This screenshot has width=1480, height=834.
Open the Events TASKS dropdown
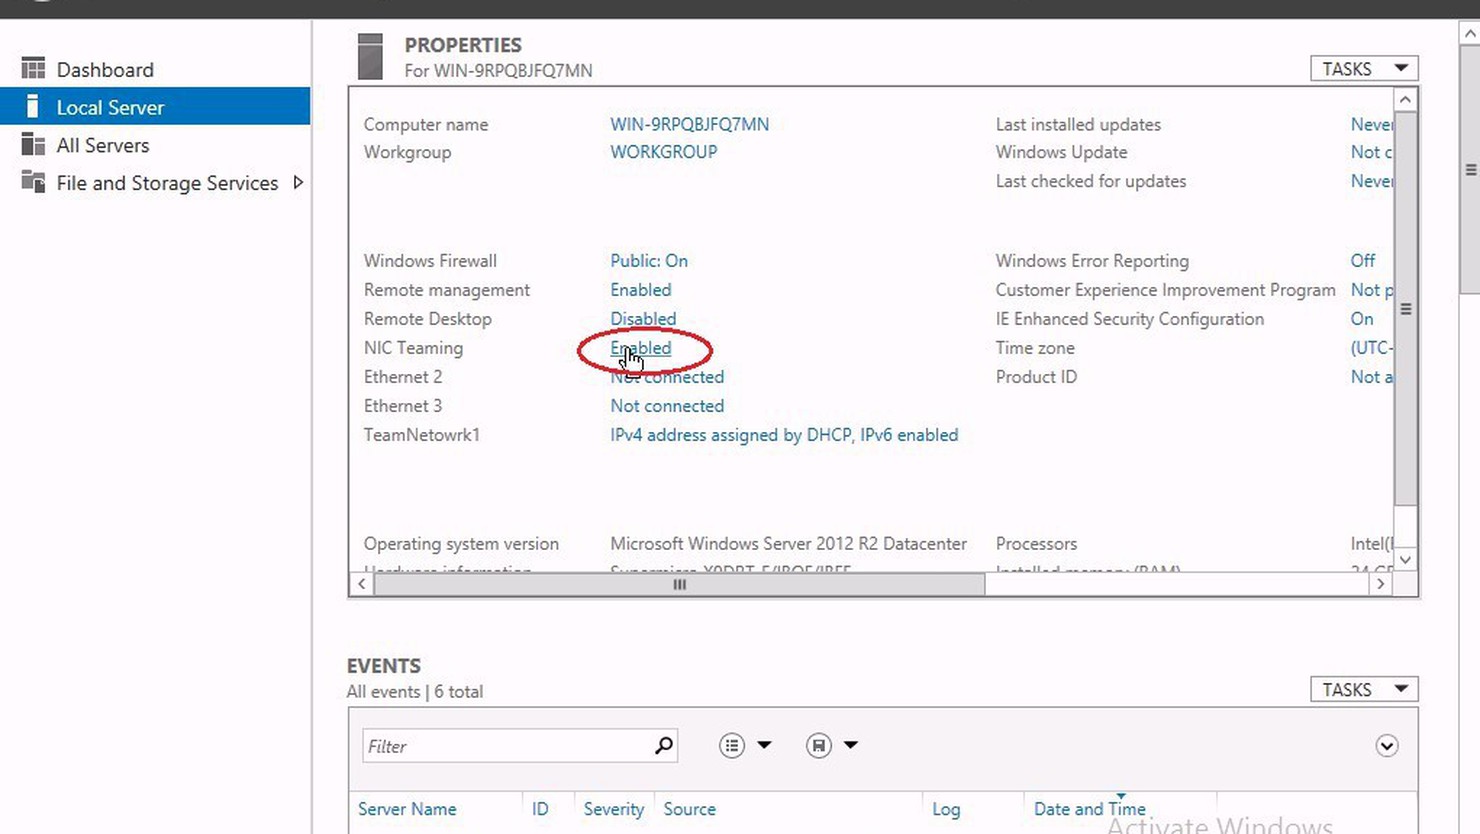pyautogui.click(x=1364, y=689)
